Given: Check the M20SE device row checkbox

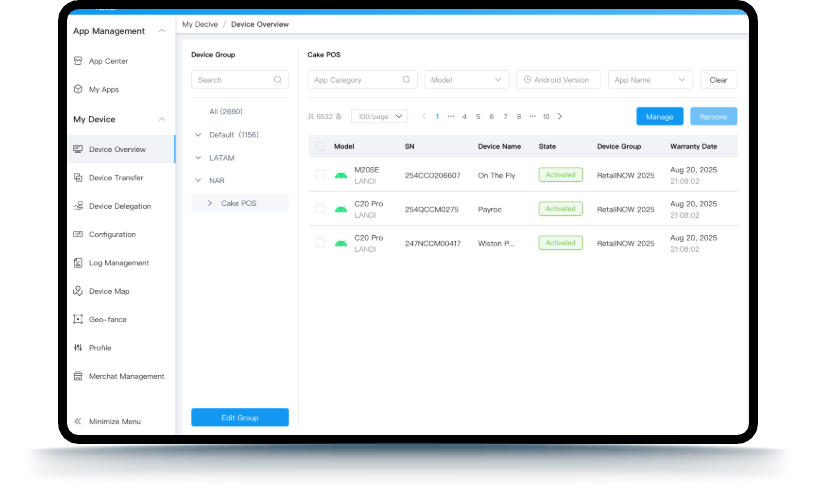Looking at the screenshot, I should (320, 175).
